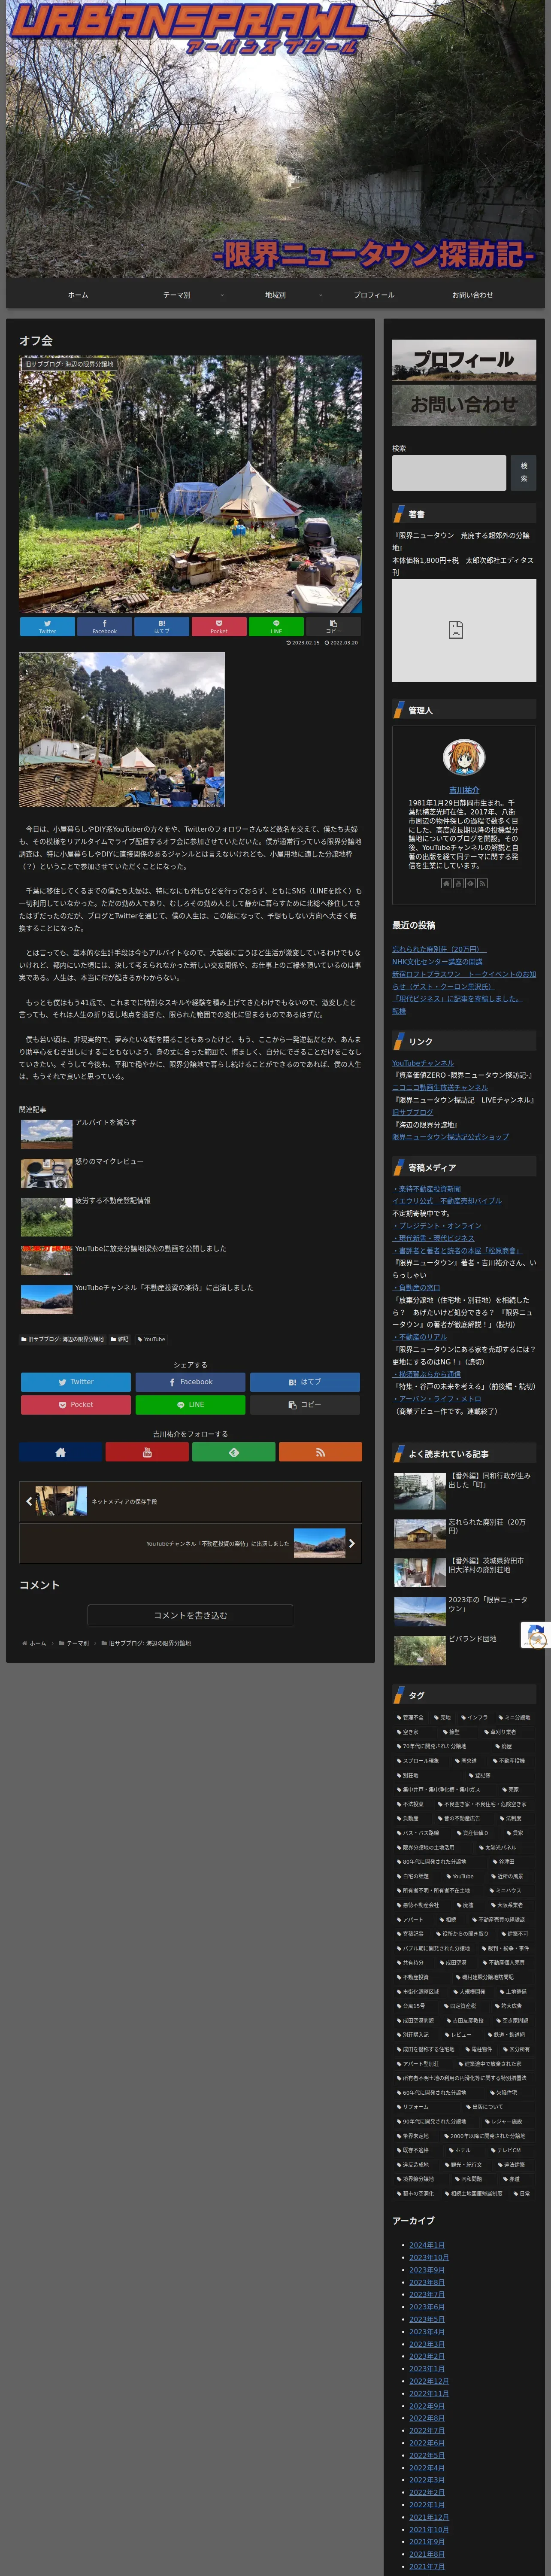
Task: Click the Hatena bookmark button under the photo
Action: click(162, 626)
